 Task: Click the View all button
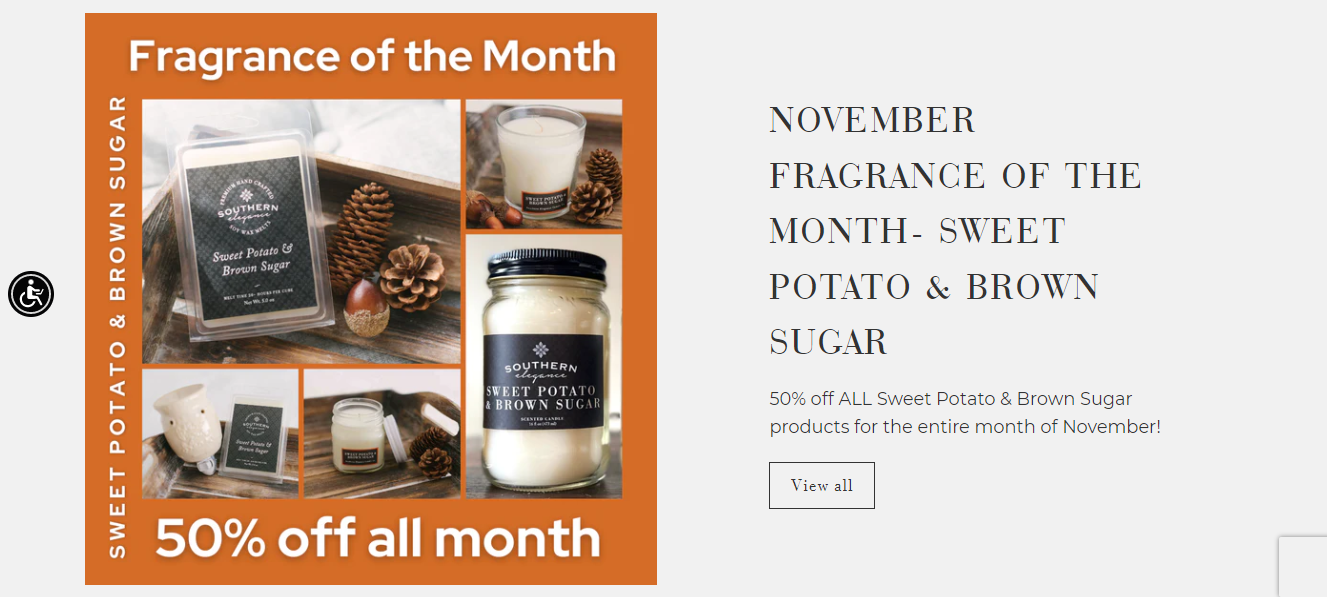pos(822,485)
